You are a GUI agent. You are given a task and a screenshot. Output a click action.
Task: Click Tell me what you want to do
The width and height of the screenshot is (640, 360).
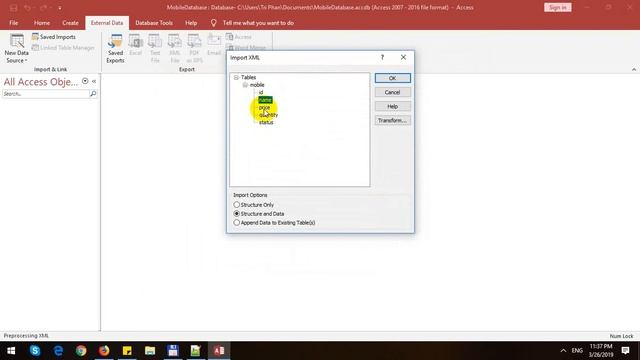click(258, 23)
